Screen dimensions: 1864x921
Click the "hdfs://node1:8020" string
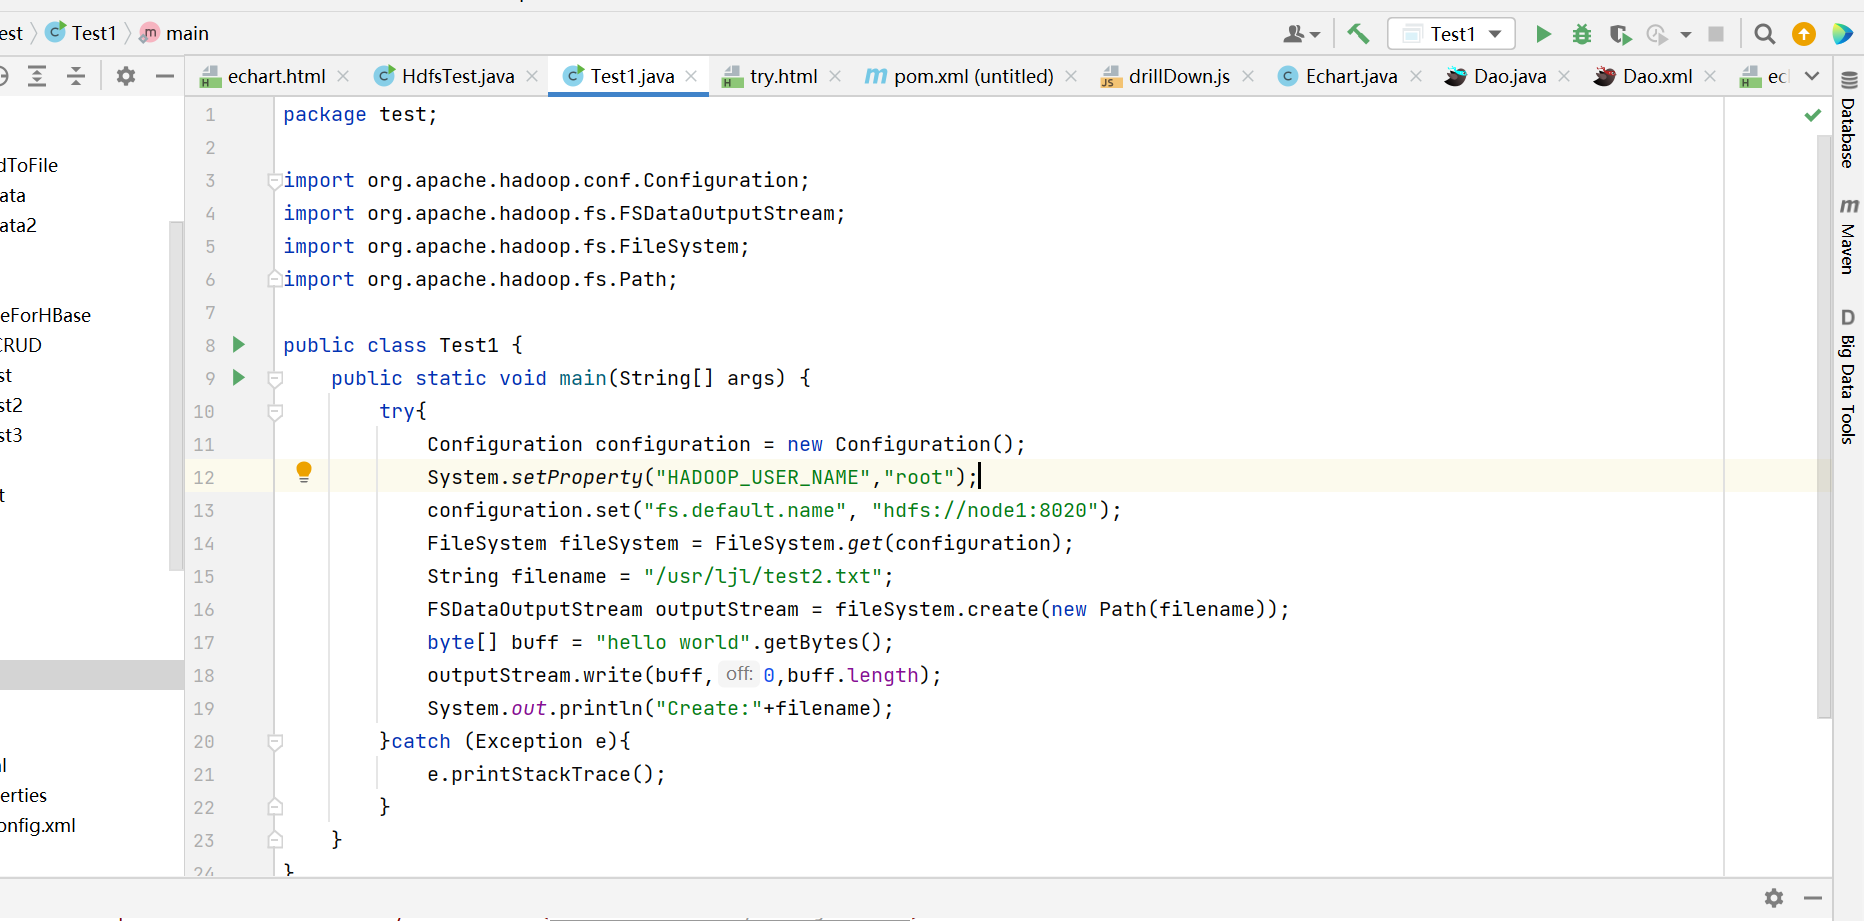tap(985, 510)
